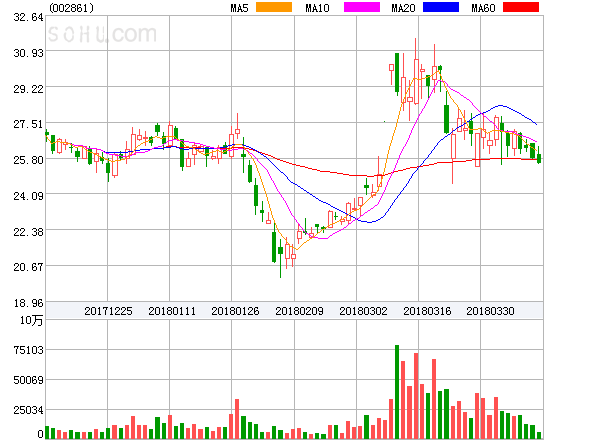Click the stock code (002861) text
Screen dimensions: 600x440
(72, 8)
